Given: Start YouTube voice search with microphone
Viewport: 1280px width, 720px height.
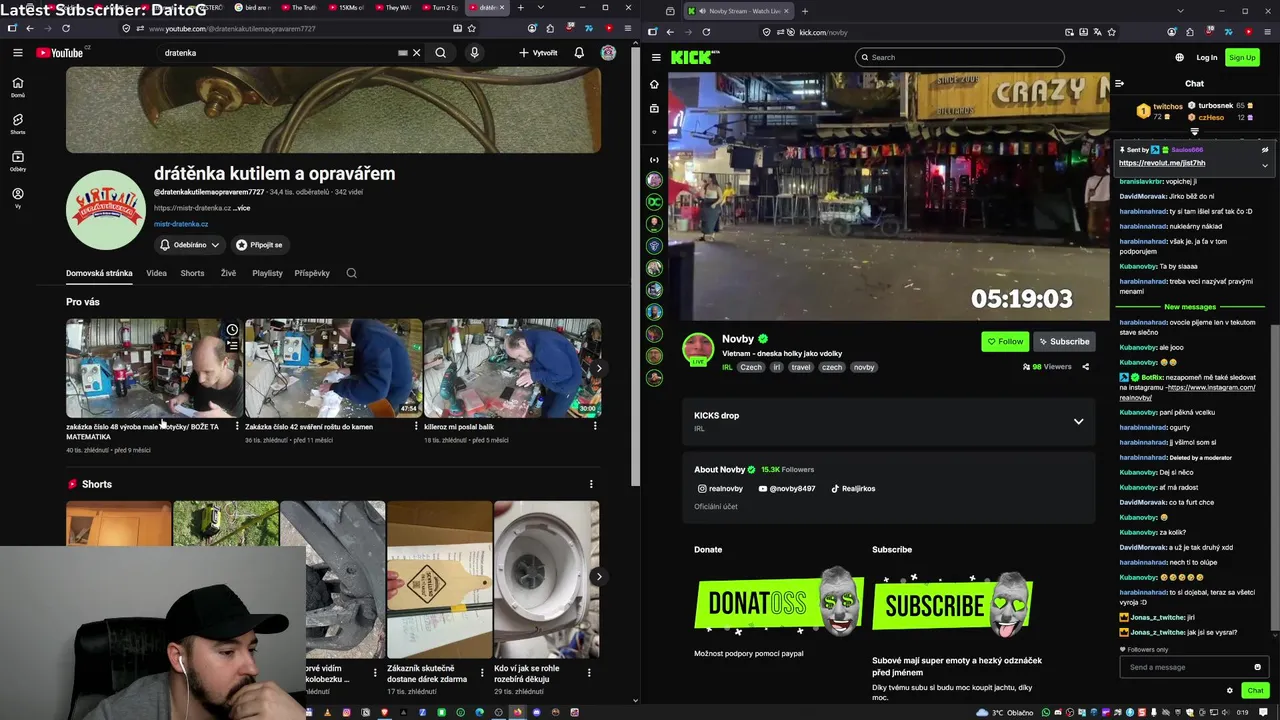Looking at the screenshot, I should point(474,53).
